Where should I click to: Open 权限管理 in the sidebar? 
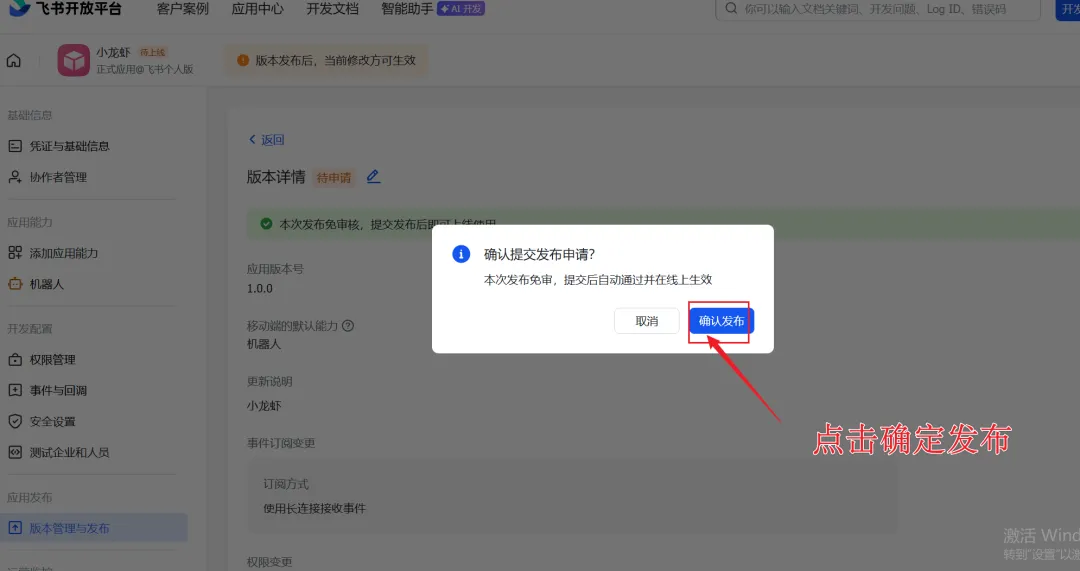(52, 360)
